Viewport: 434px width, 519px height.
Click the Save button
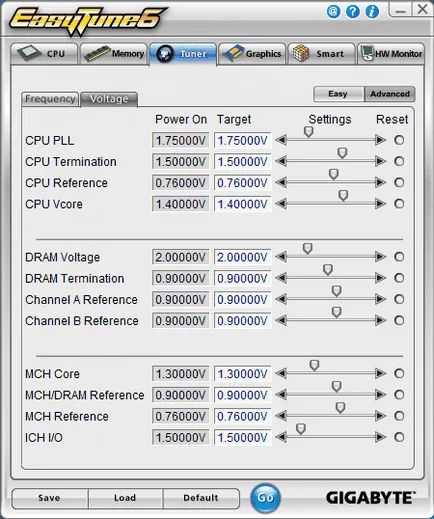tap(50, 498)
